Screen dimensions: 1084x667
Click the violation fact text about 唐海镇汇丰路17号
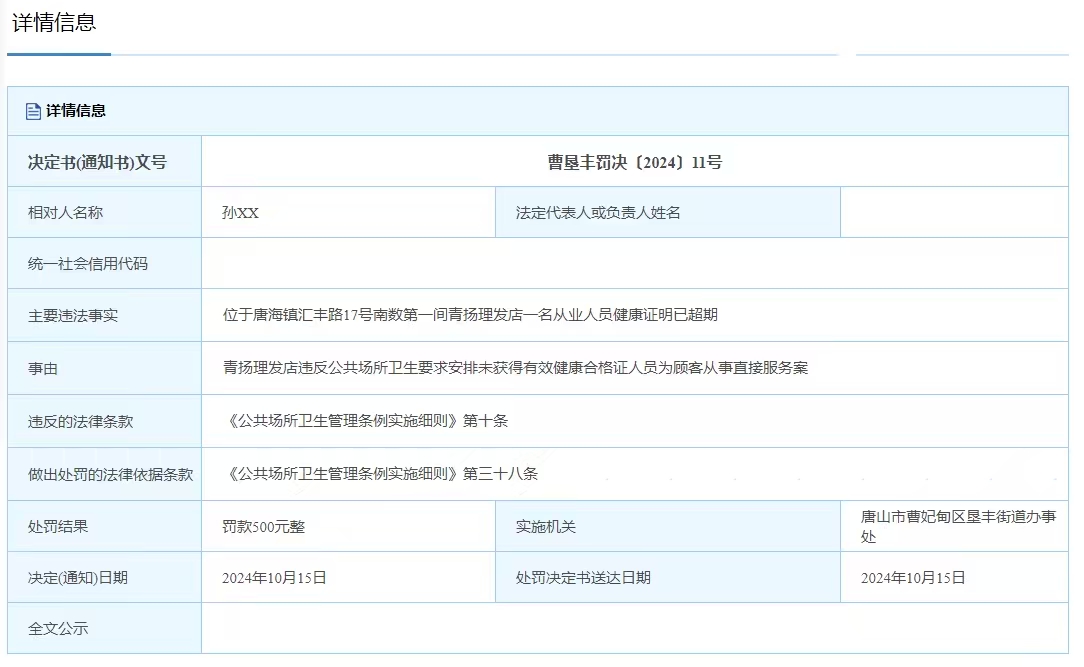coord(470,315)
